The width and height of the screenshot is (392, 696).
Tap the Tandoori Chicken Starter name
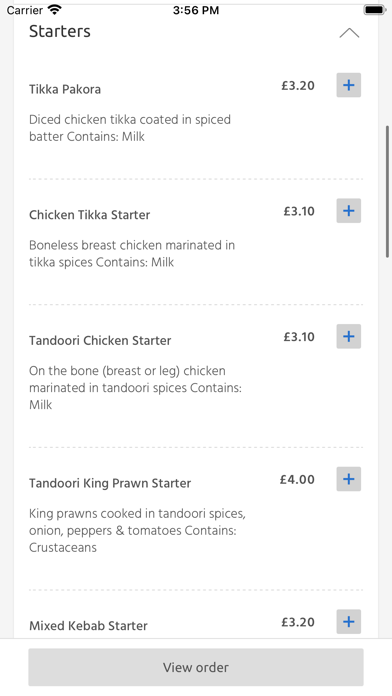[x=100, y=340]
